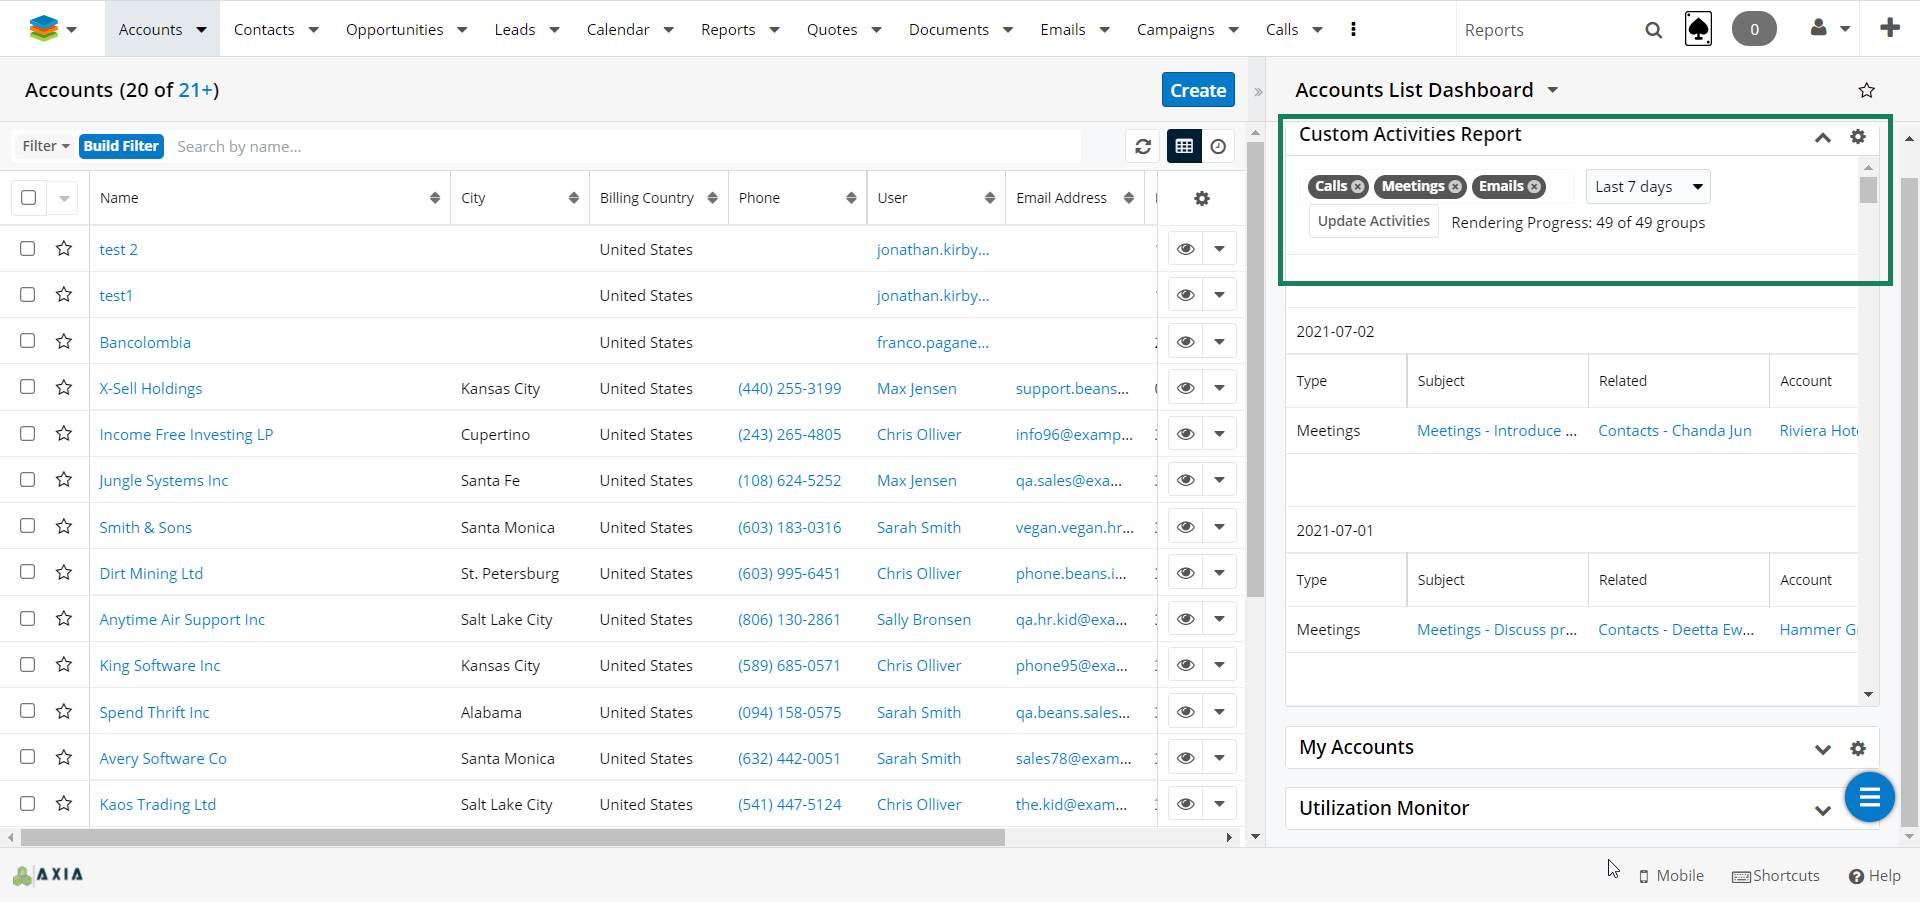Viewport: 1920px width, 902px height.
Task: Select the Kaos Trading Ltd checkbox
Action: 28,803
